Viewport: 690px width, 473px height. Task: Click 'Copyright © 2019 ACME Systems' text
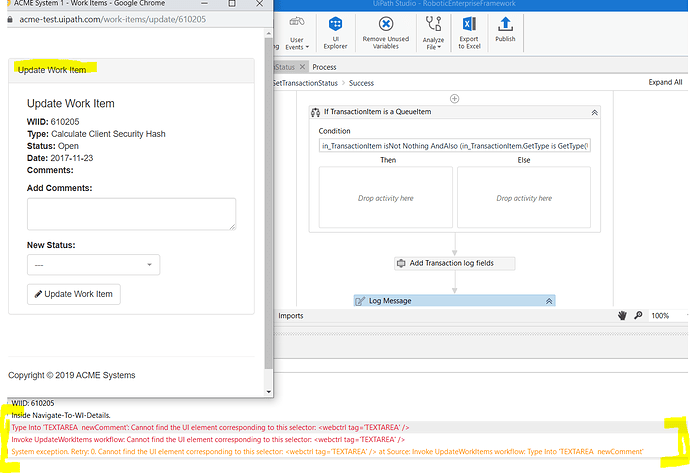pyautogui.click(x=72, y=375)
